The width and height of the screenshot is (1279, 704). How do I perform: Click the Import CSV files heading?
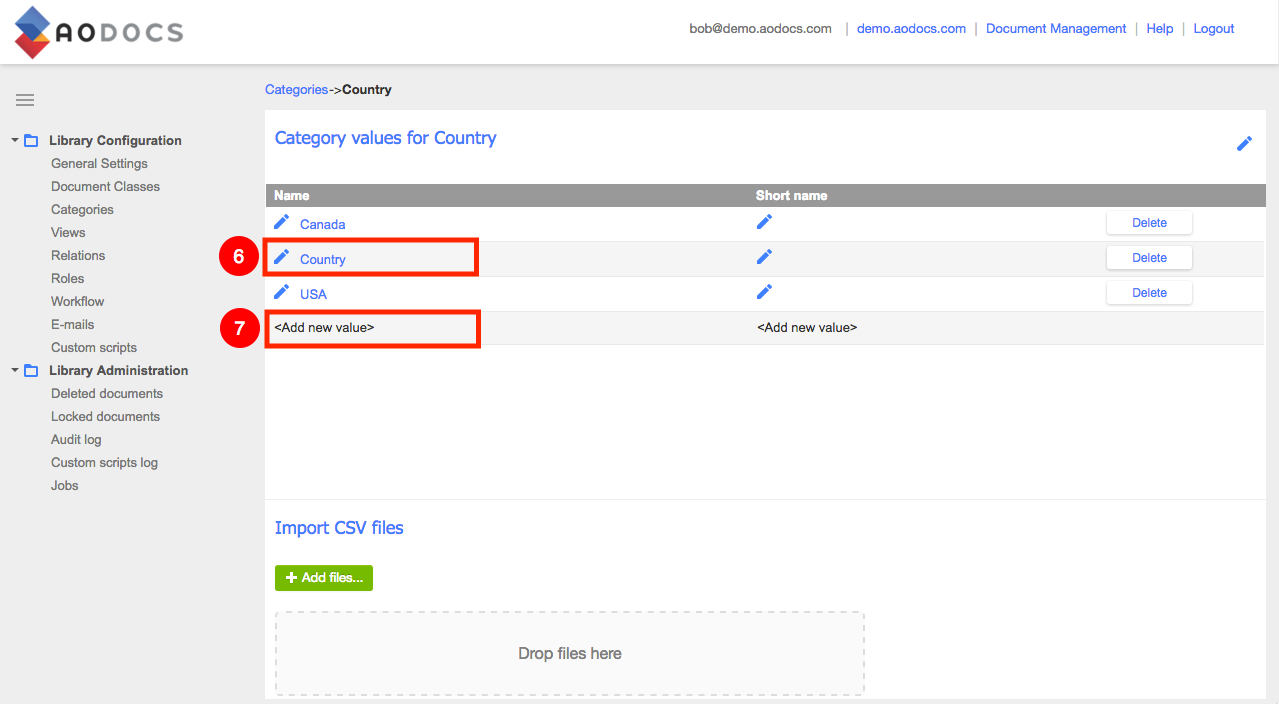click(x=339, y=528)
